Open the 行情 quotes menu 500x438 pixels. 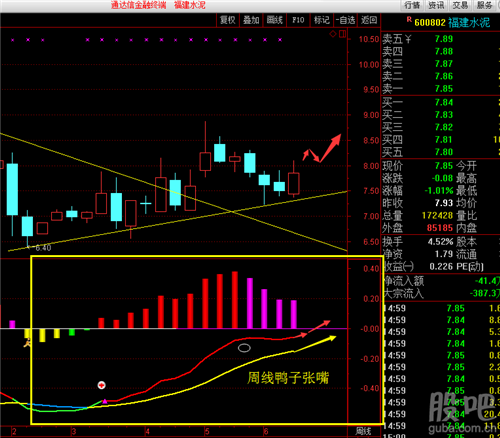pyautogui.click(x=412, y=5)
